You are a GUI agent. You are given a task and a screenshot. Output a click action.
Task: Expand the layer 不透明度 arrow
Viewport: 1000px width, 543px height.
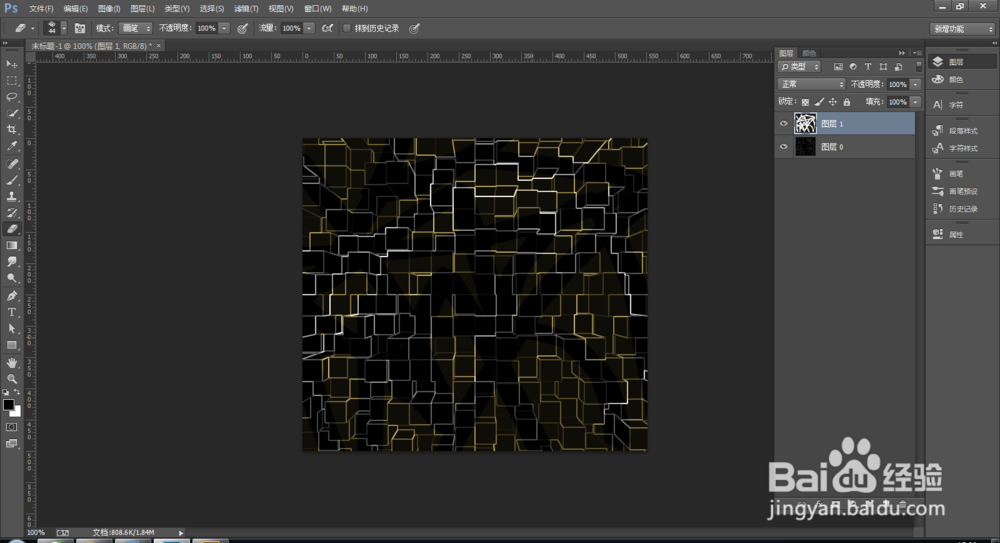point(916,84)
